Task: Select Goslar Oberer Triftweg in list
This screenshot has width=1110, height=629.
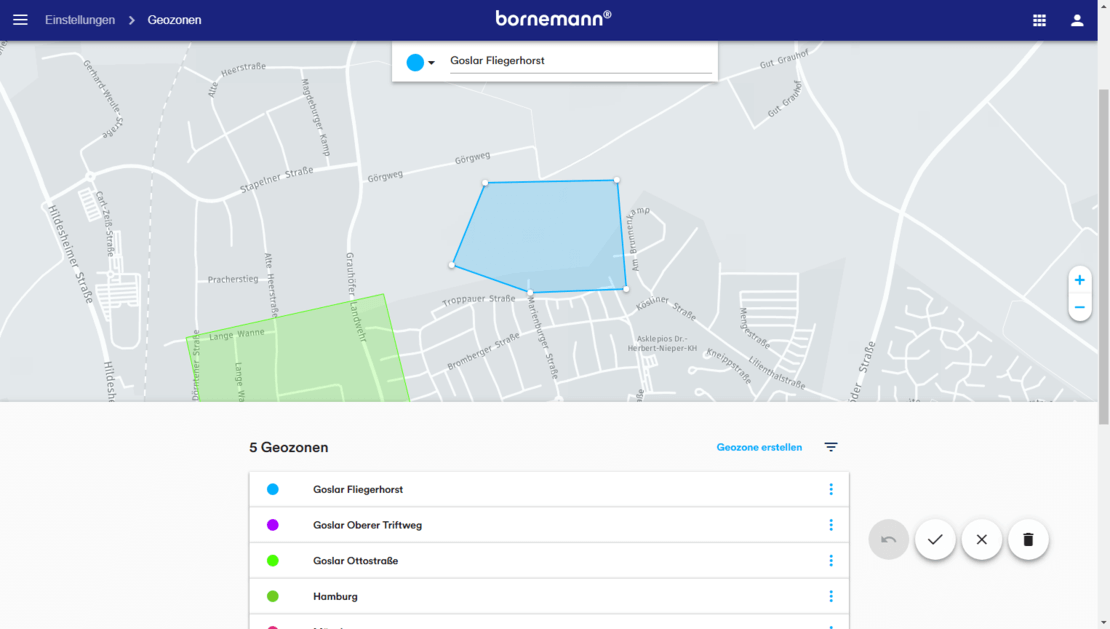Action: point(549,525)
